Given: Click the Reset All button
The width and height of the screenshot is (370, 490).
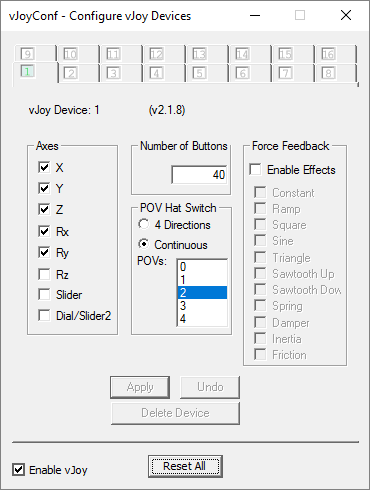Looking at the screenshot, I should coord(185,466).
